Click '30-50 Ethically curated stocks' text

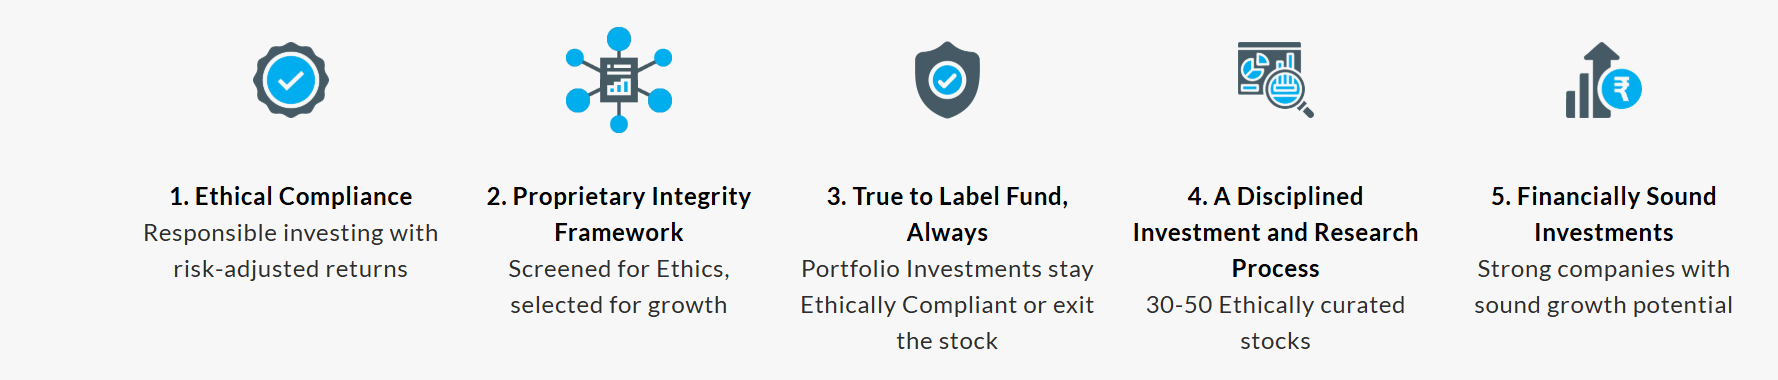coord(1275,323)
